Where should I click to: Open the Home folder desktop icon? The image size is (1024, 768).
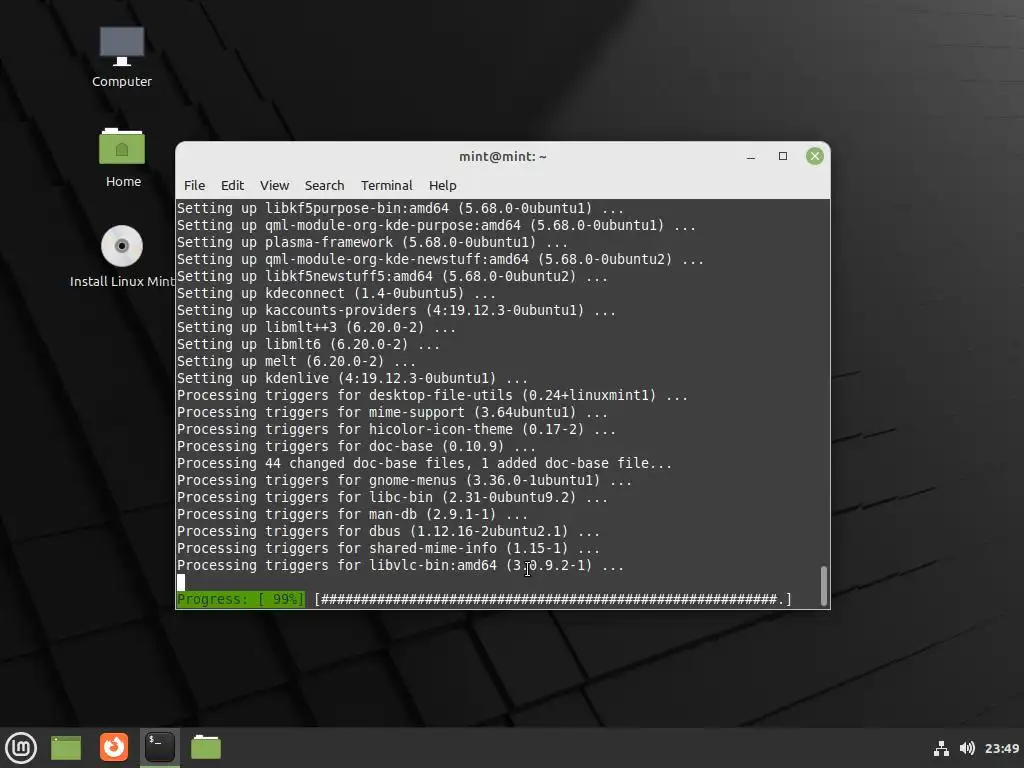pyautogui.click(x=122, y=158)
